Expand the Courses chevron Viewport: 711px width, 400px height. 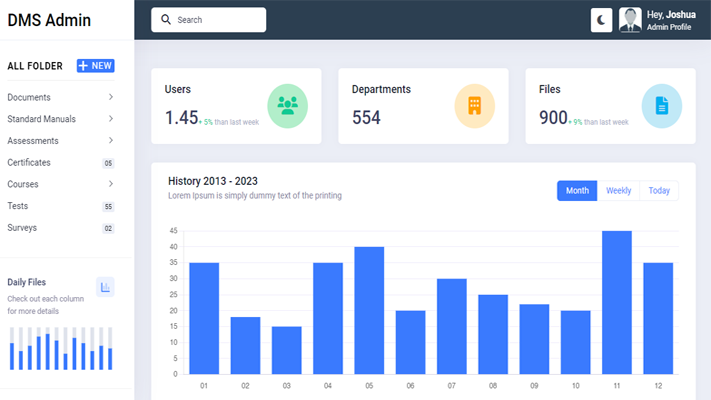coord(111,184)
